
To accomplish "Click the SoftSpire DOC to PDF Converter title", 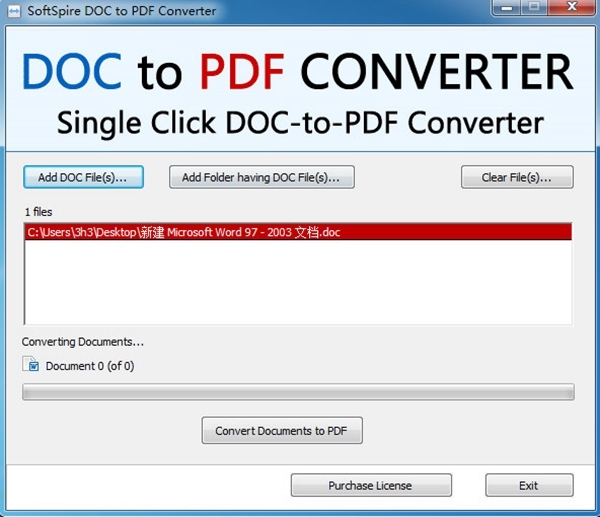I will pyautogui.click(x=122, y=11).
